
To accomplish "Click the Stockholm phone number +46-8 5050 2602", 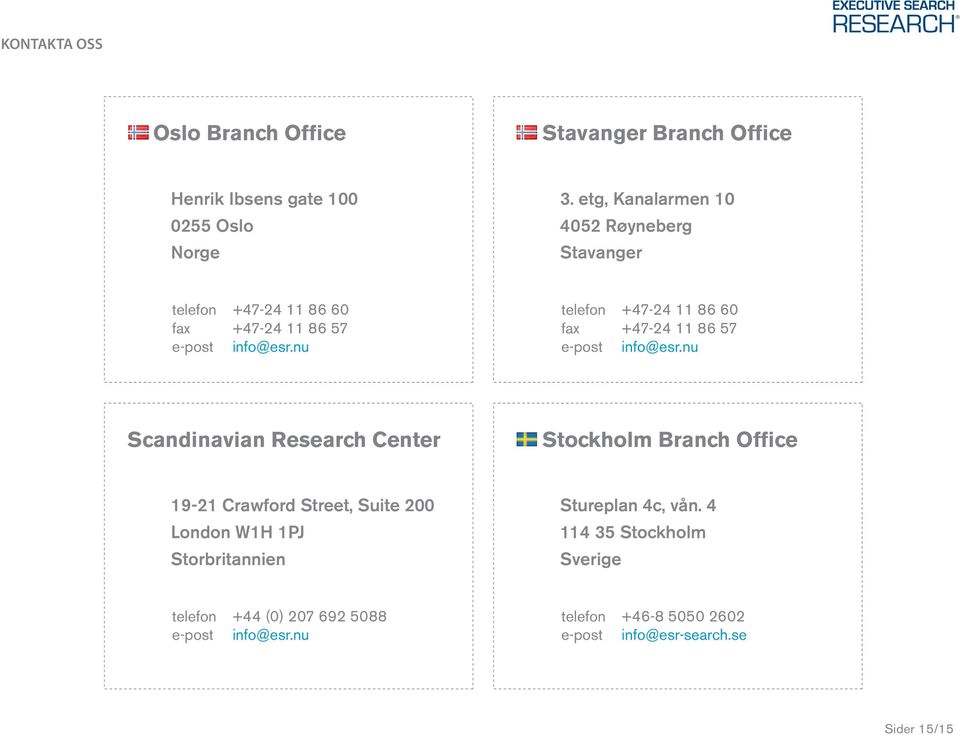I will [683, 616].
